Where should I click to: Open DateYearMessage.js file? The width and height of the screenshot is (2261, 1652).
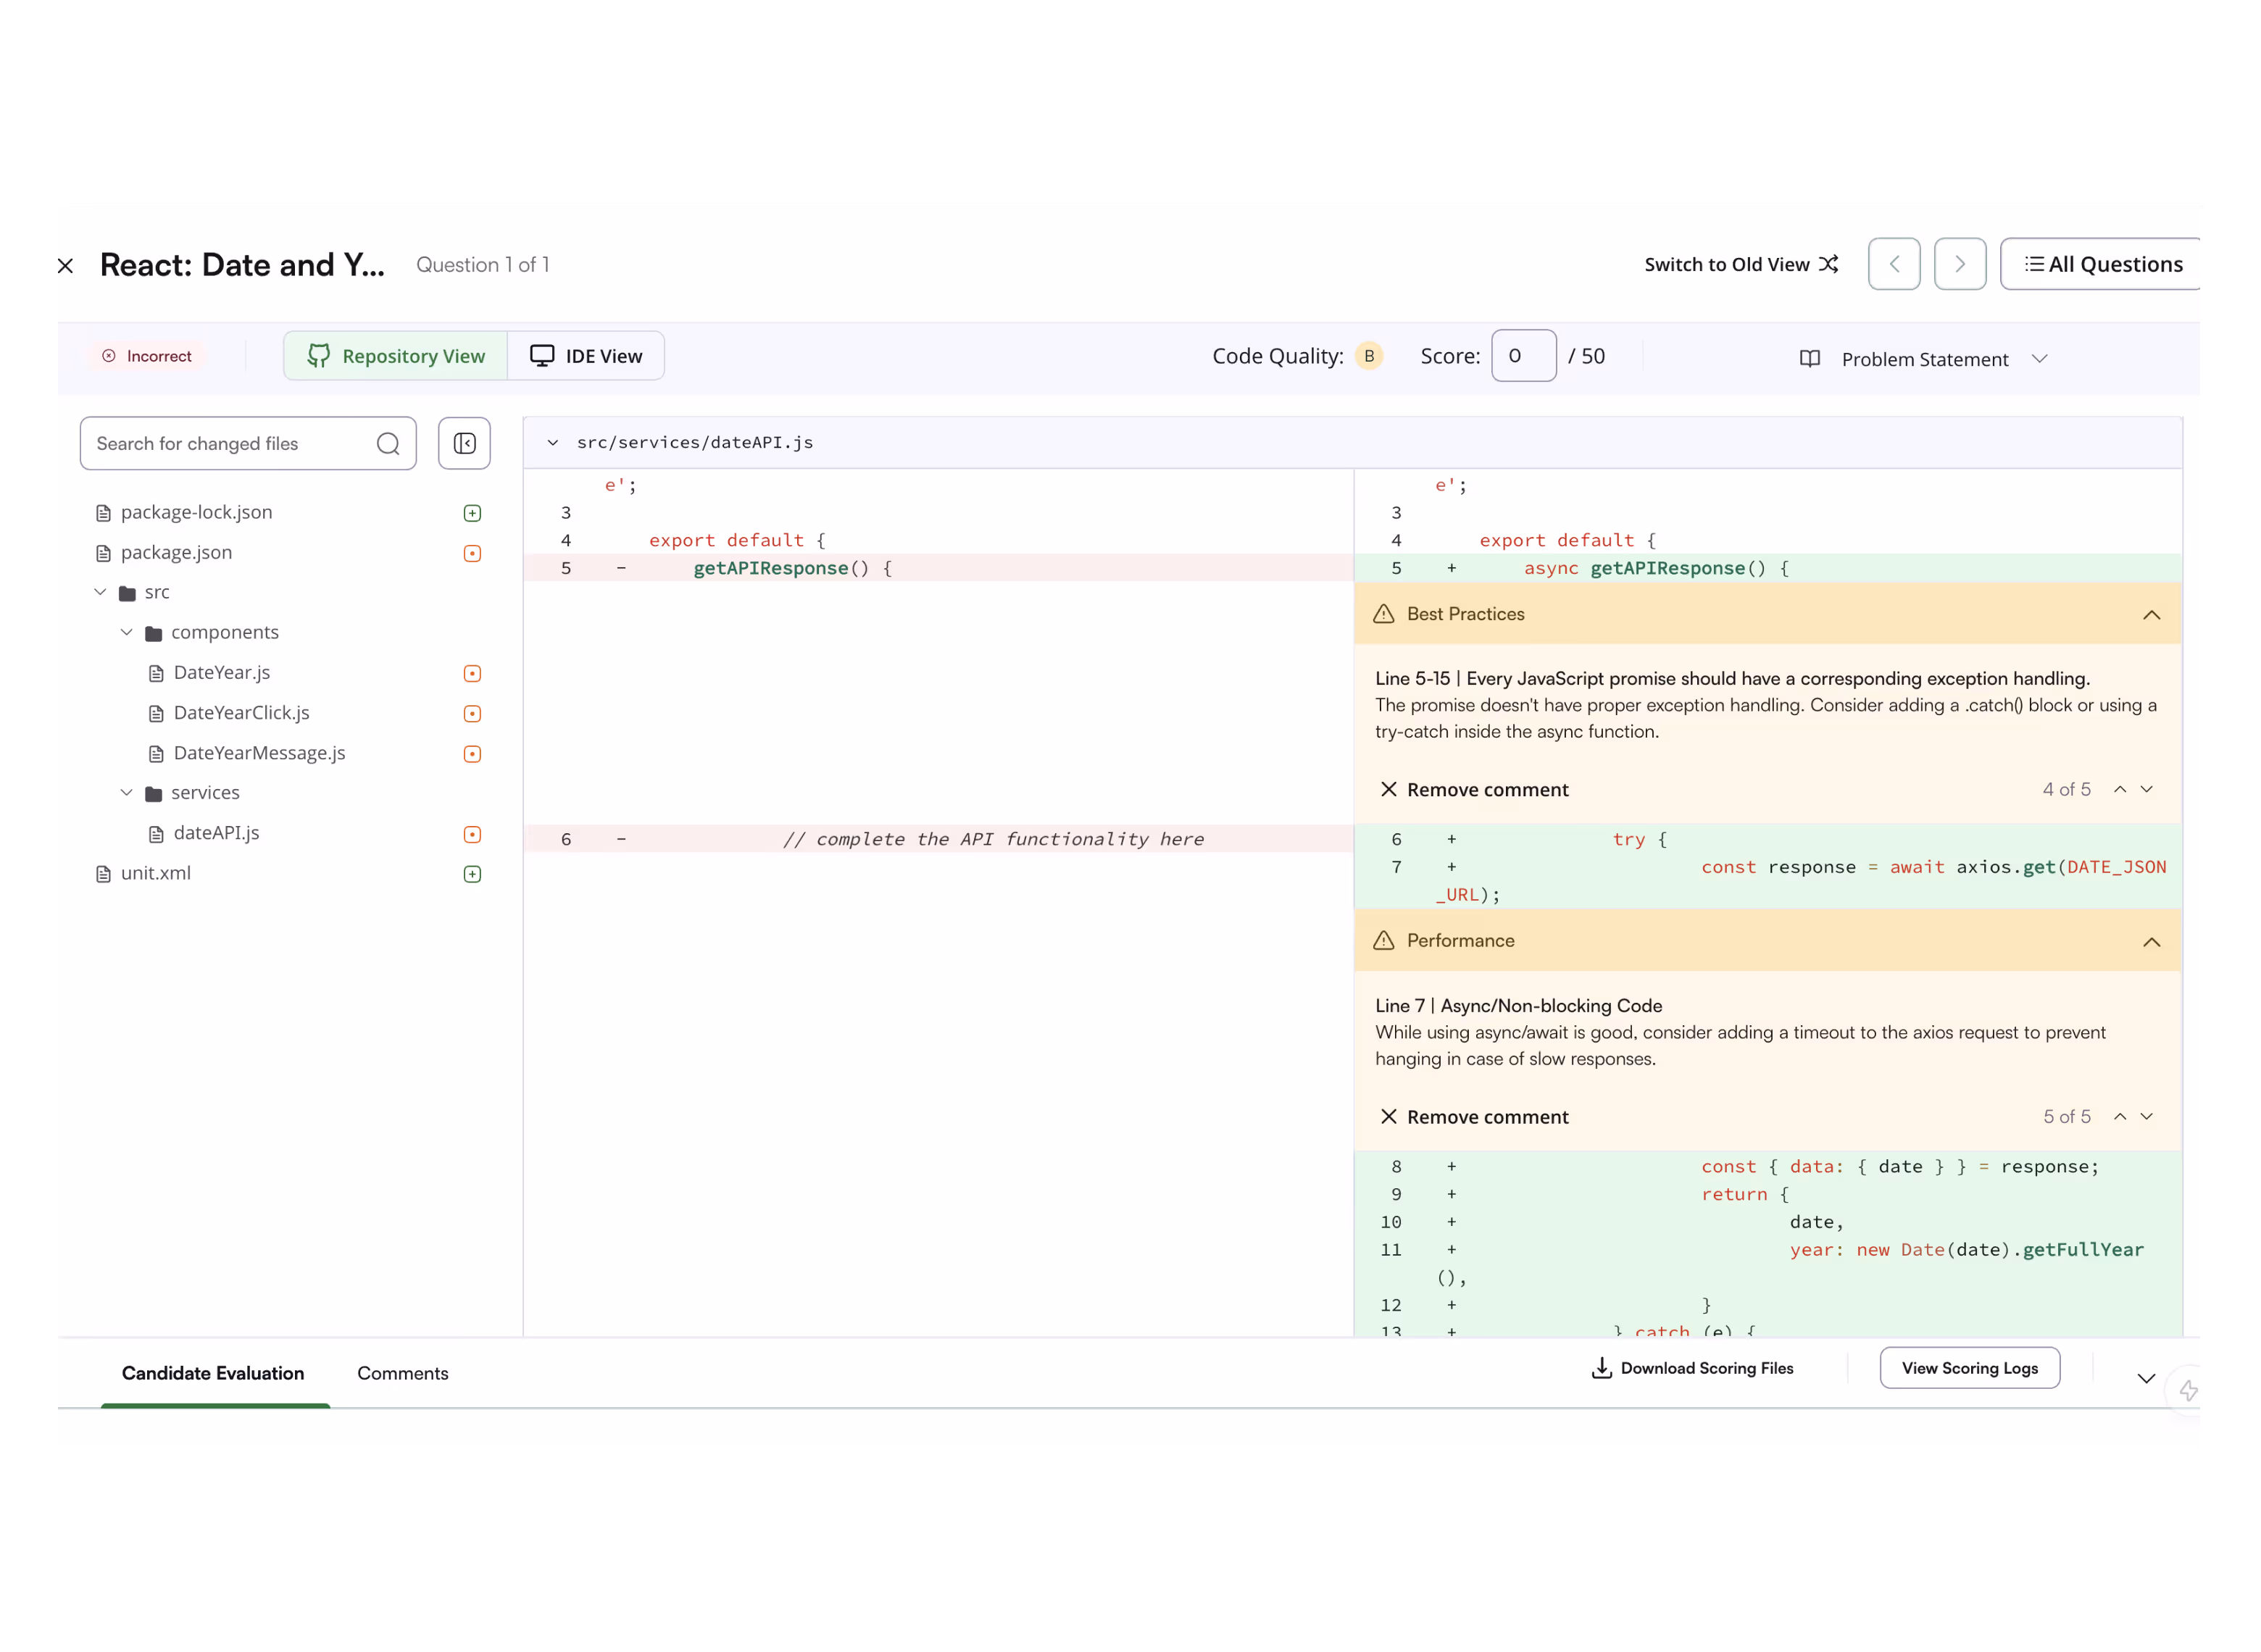[x=259, y=752]
